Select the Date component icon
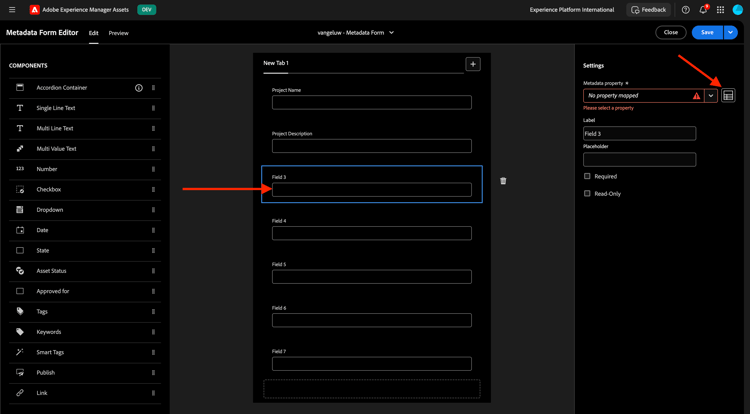 pyautogui.click(x=20, y=230)
